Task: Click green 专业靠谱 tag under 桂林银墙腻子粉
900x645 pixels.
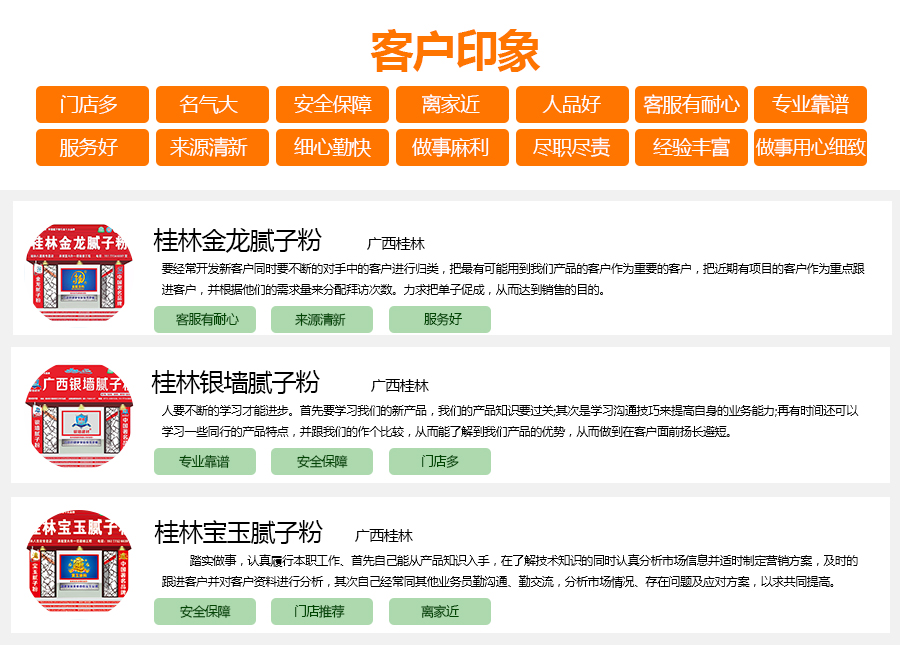Action: click(205, 461)
